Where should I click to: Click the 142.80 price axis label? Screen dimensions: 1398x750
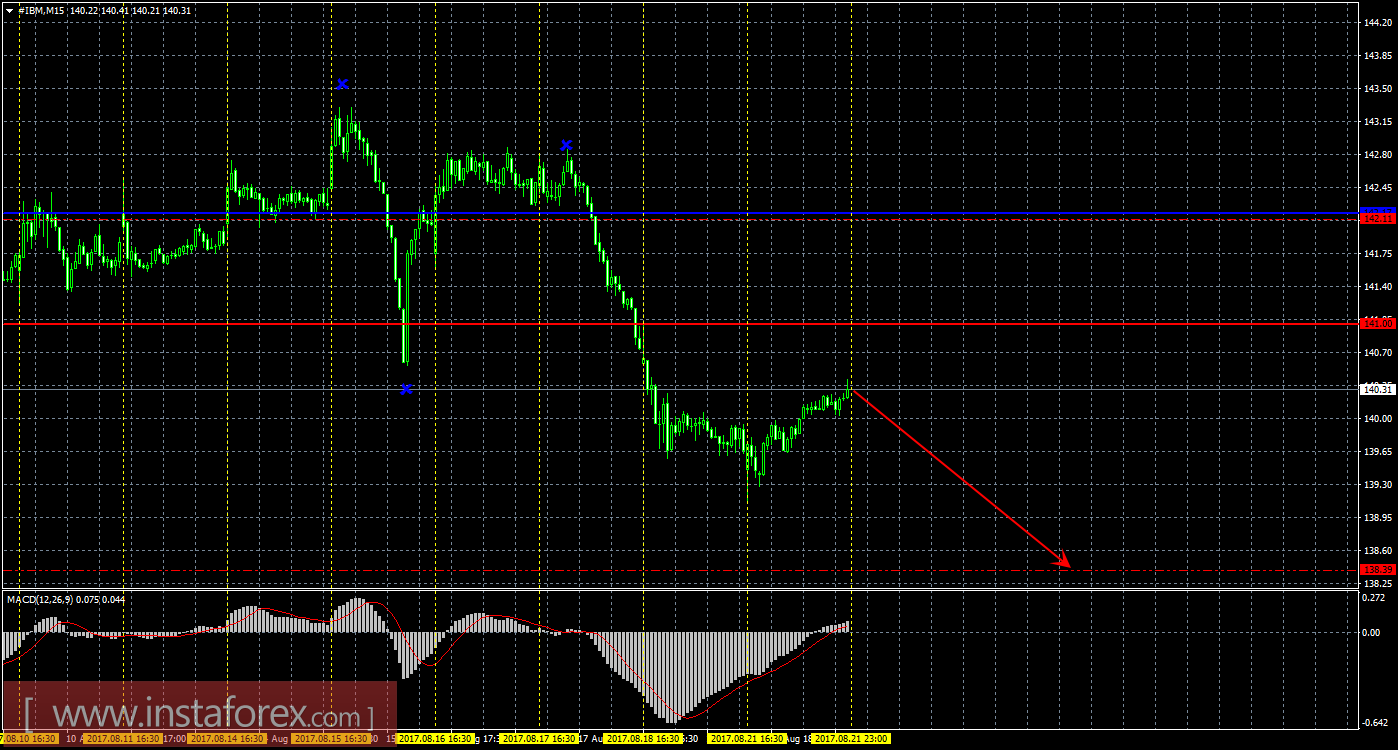[1378, 155]
